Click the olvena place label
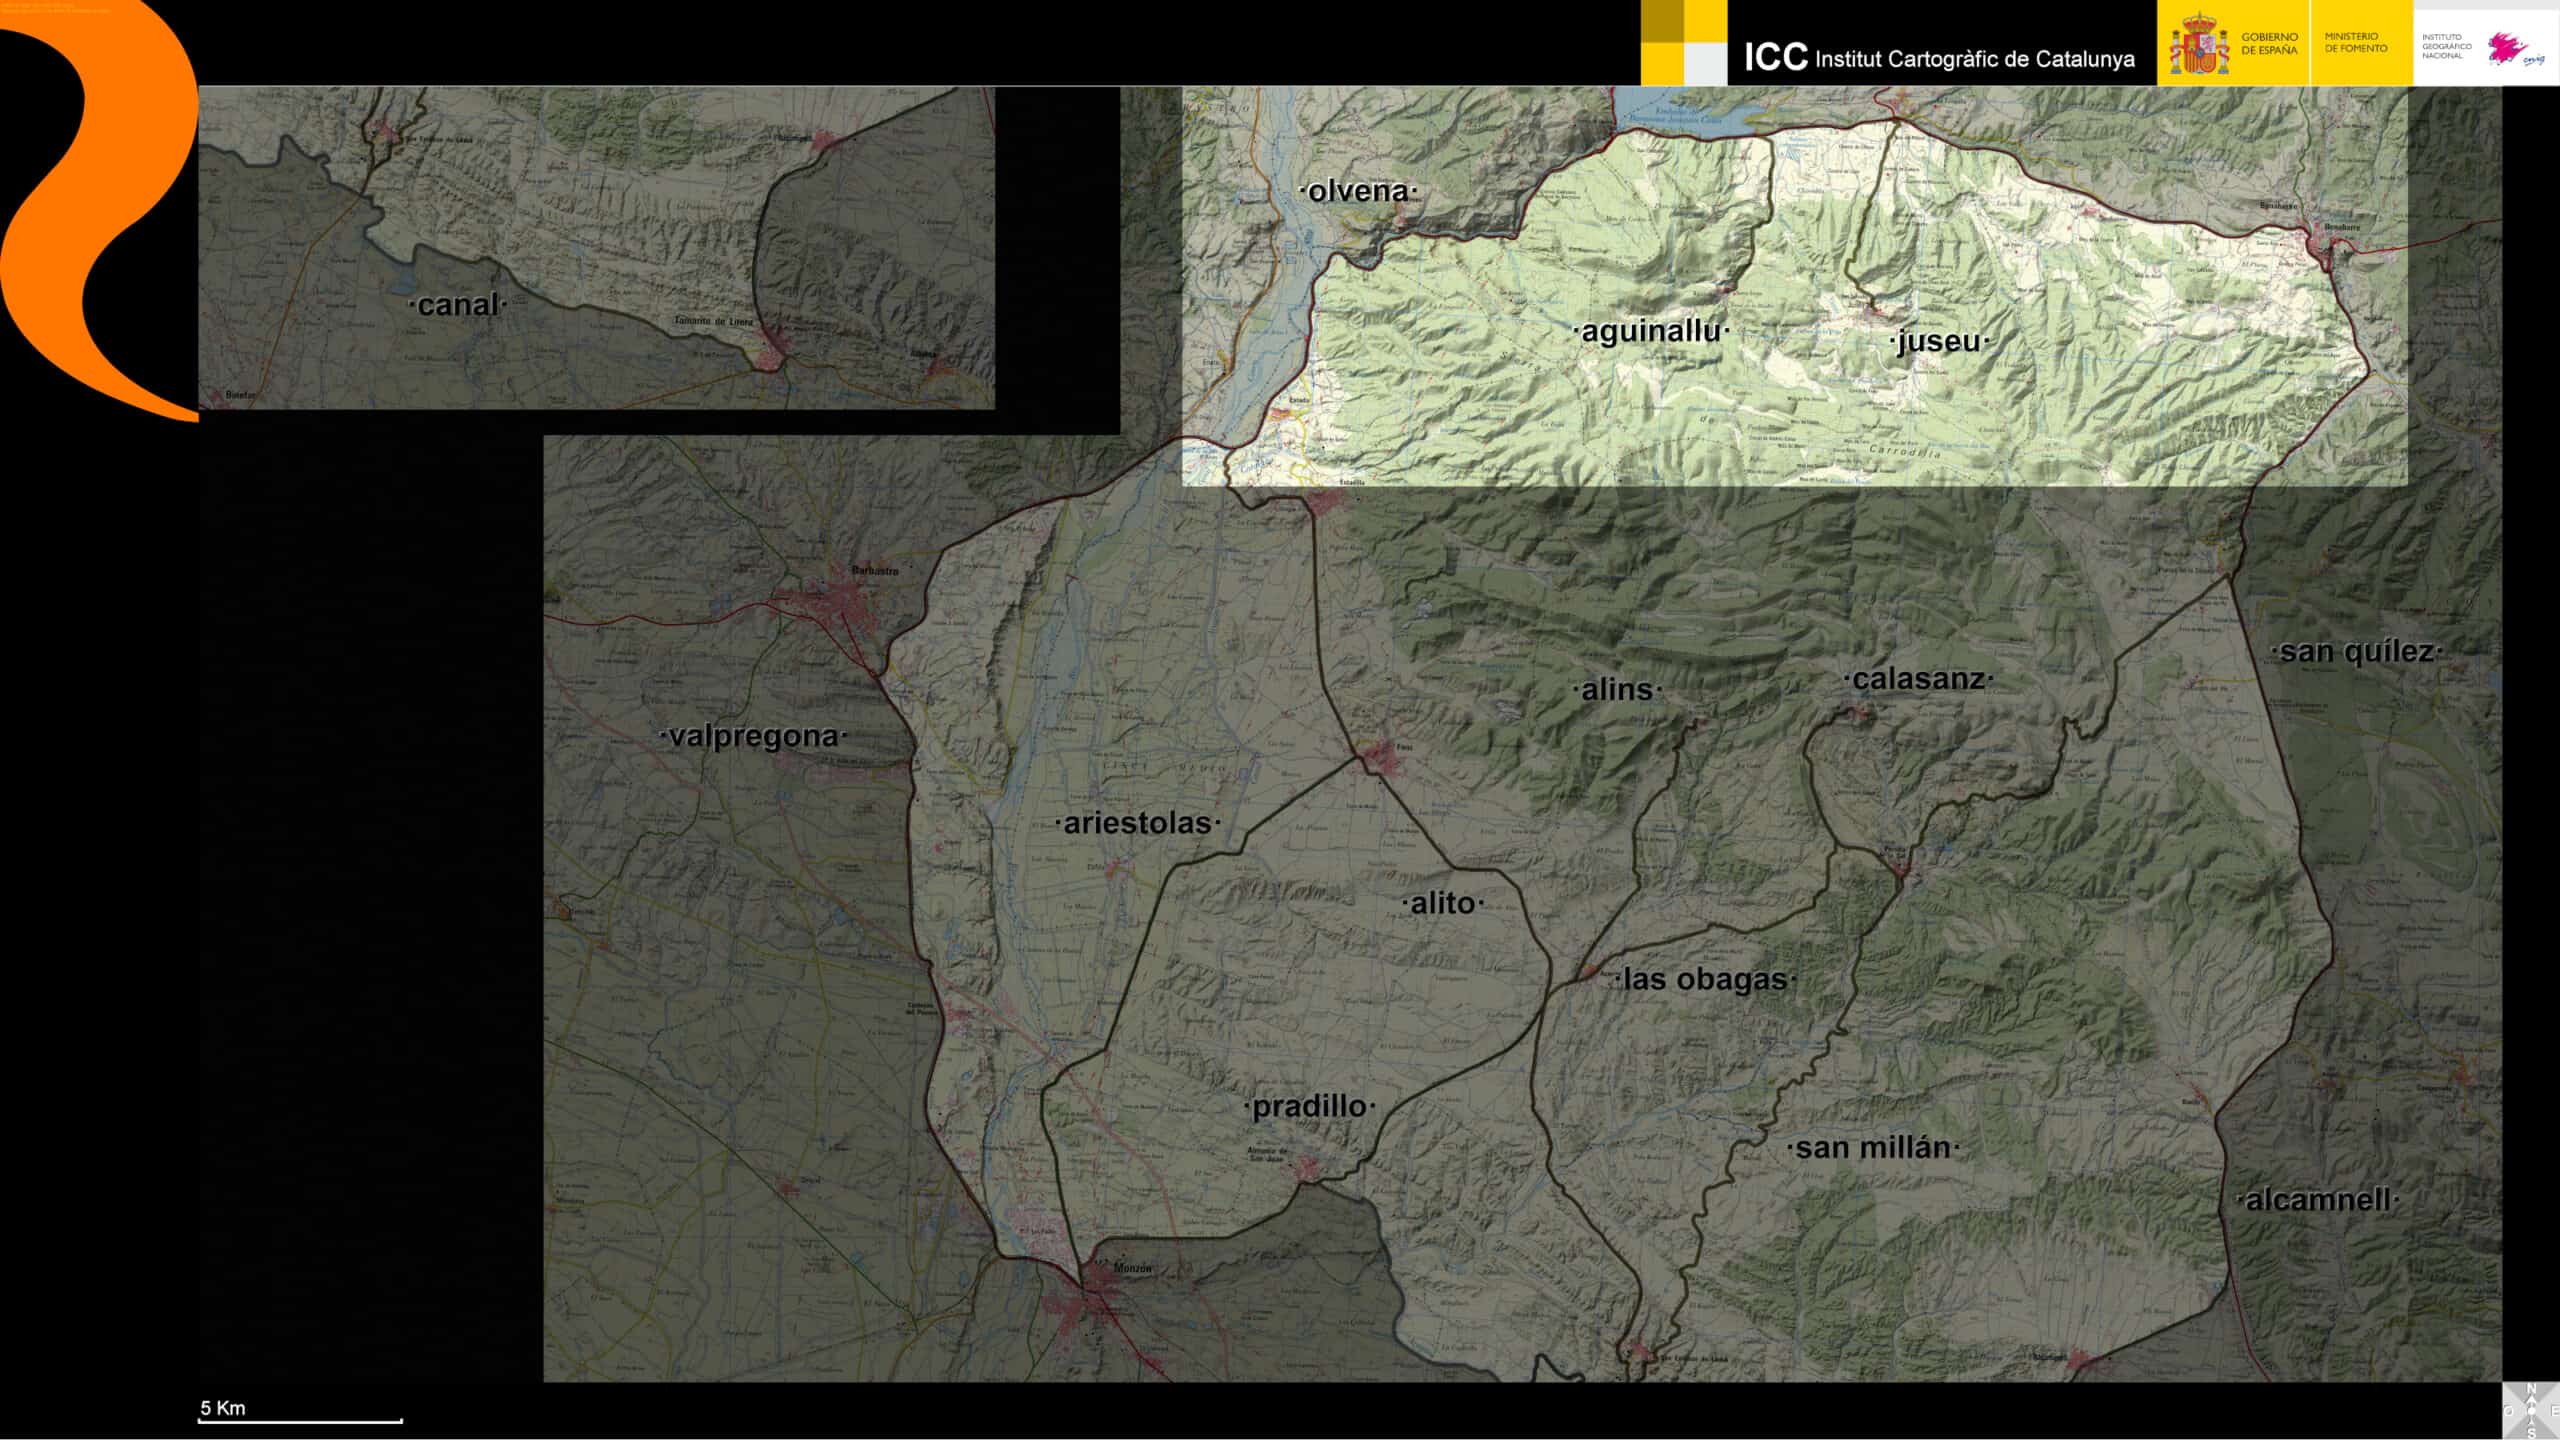The image size is (2560, 1440). tap(1358, 191)
